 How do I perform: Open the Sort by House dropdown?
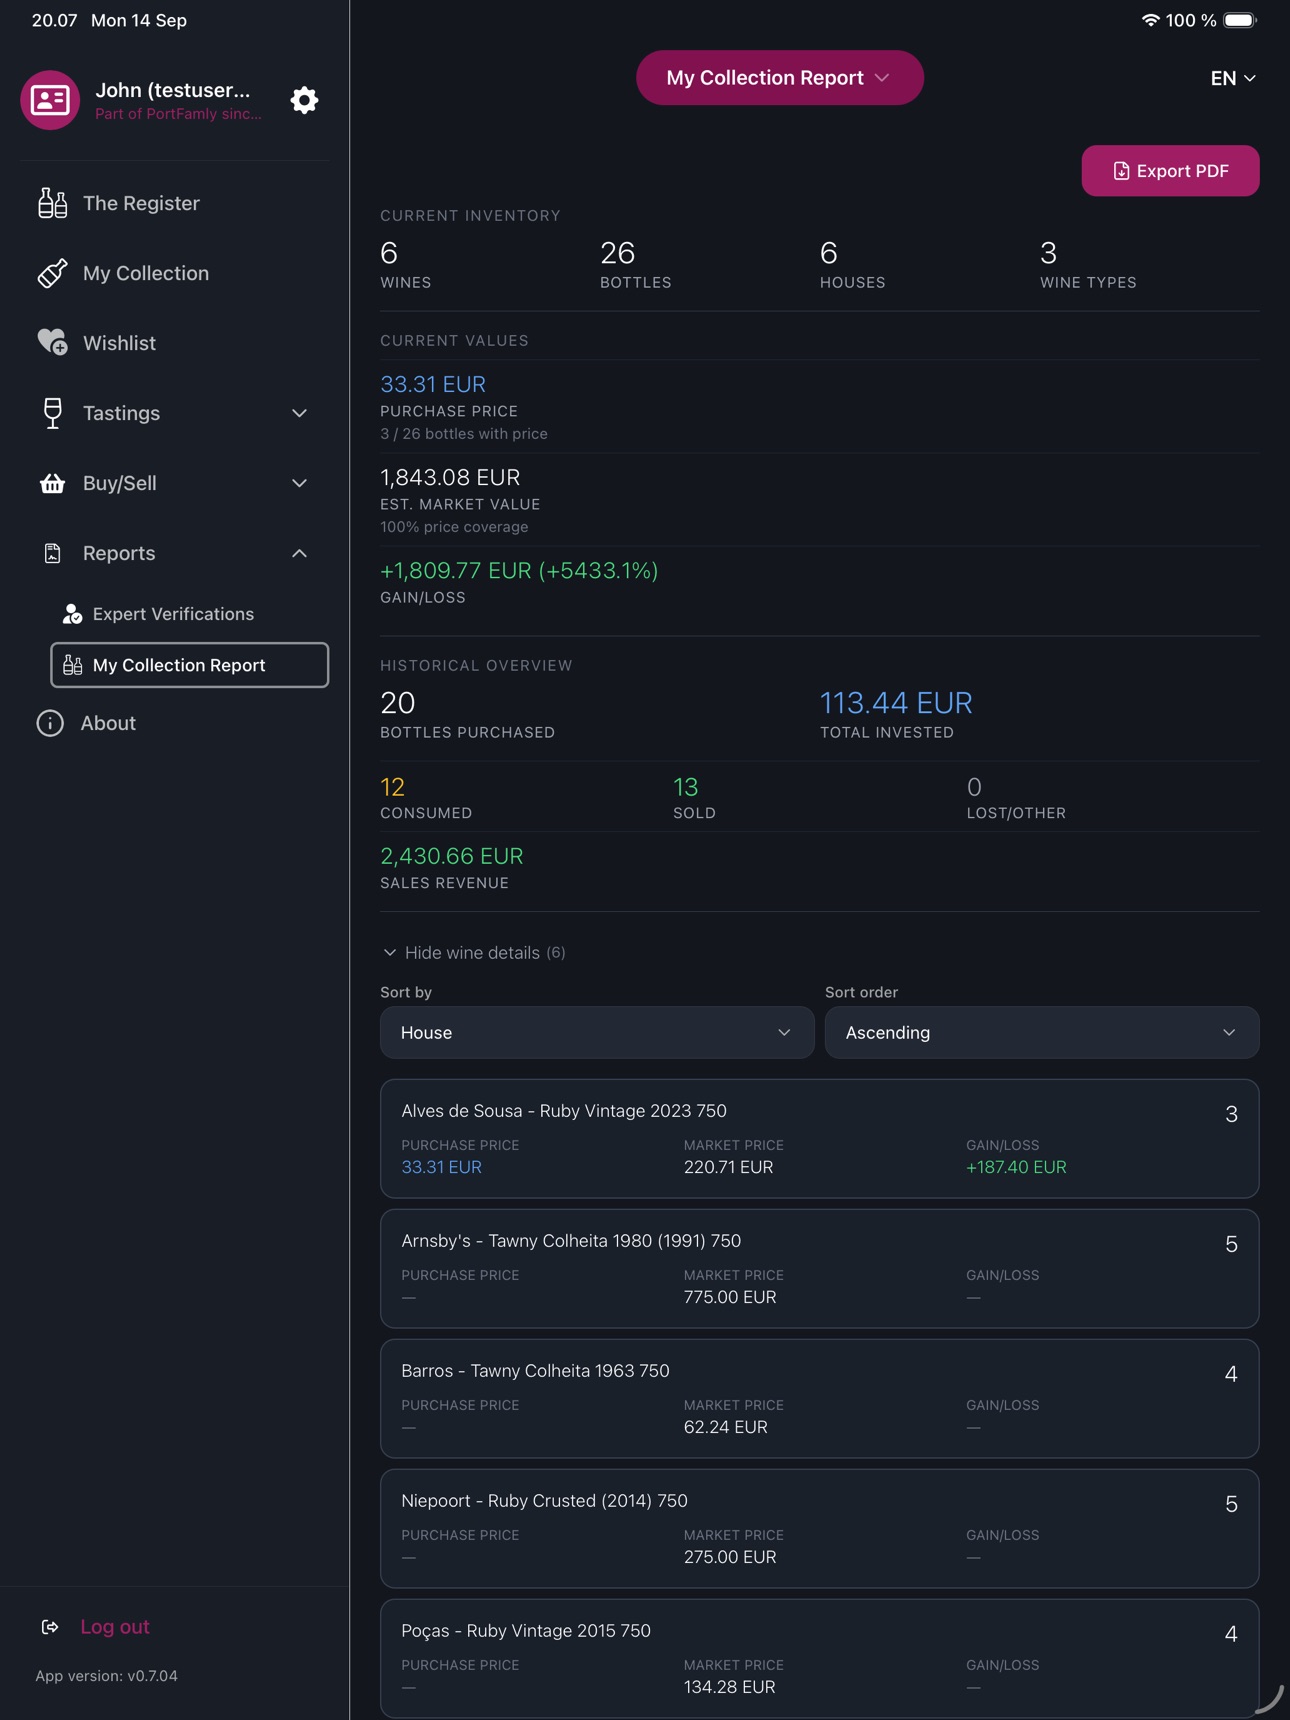click(597, 1032)
